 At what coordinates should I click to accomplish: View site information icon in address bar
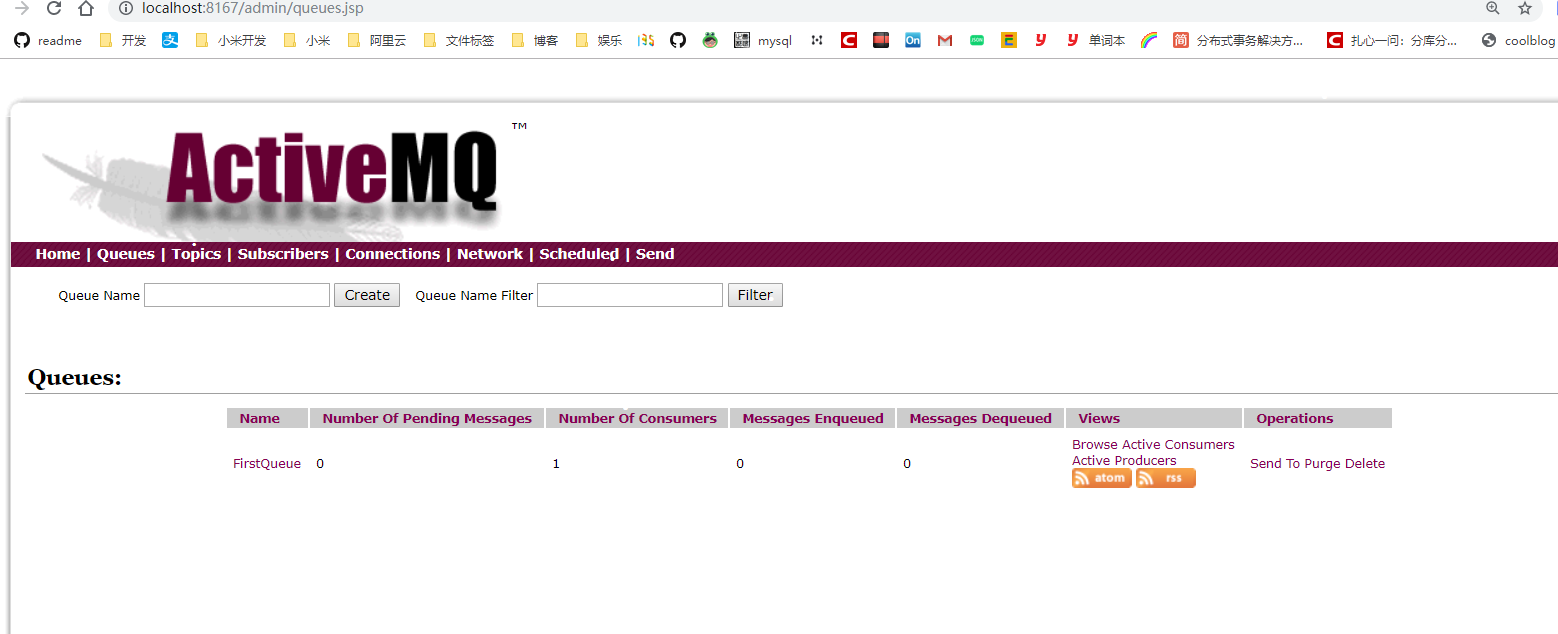[125, 8]
